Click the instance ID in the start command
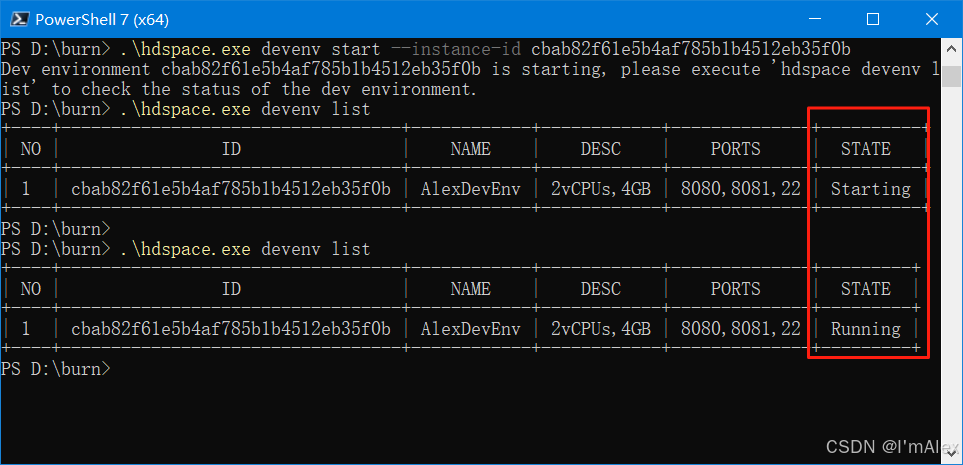963x465 pixels. (x=691, y=49)
